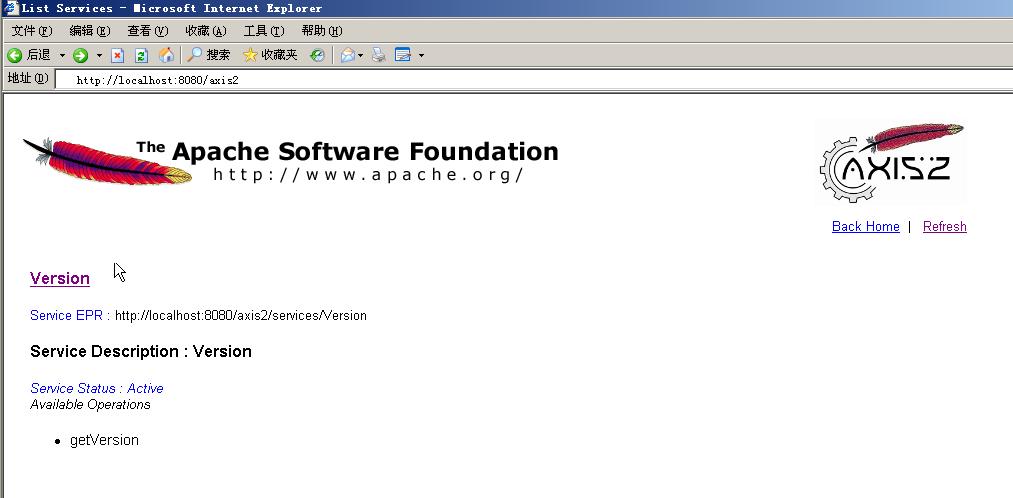Click the Home page icon
Screen dimensions: 1013x498
[x=166, y=56]
